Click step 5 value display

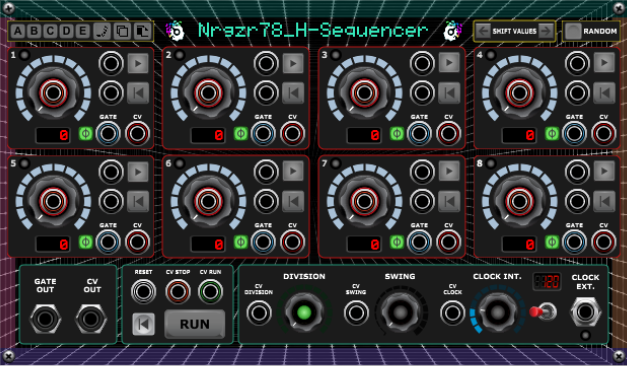pos(53,244)
